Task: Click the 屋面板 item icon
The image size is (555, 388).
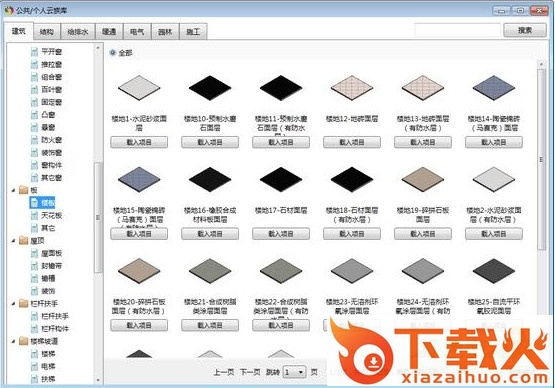Action: 34,253
